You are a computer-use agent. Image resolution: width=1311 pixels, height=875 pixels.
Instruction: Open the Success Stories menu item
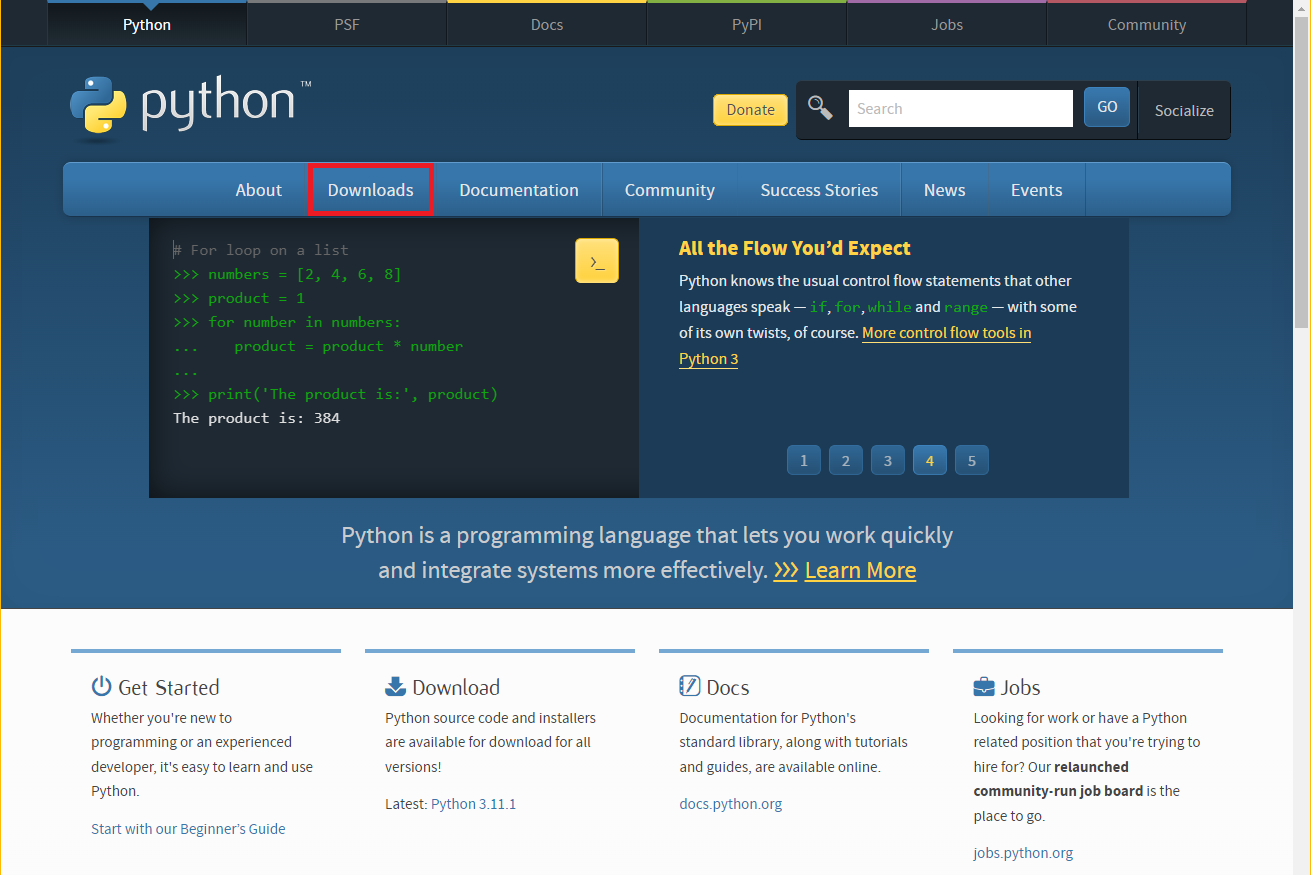pyautogui.click(x=819, y=190)
